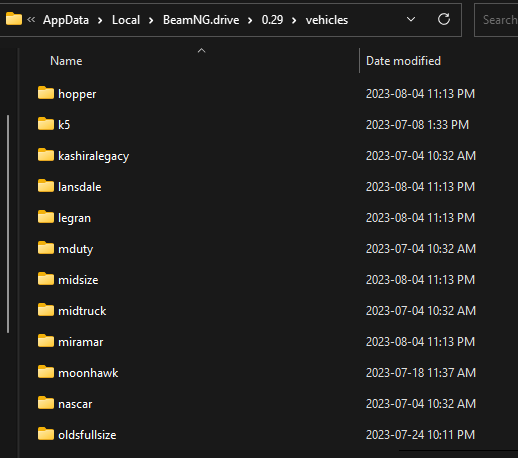The image size is (518, 458).
Task: Go to AppData in breadcrumb
Action: 66,20
